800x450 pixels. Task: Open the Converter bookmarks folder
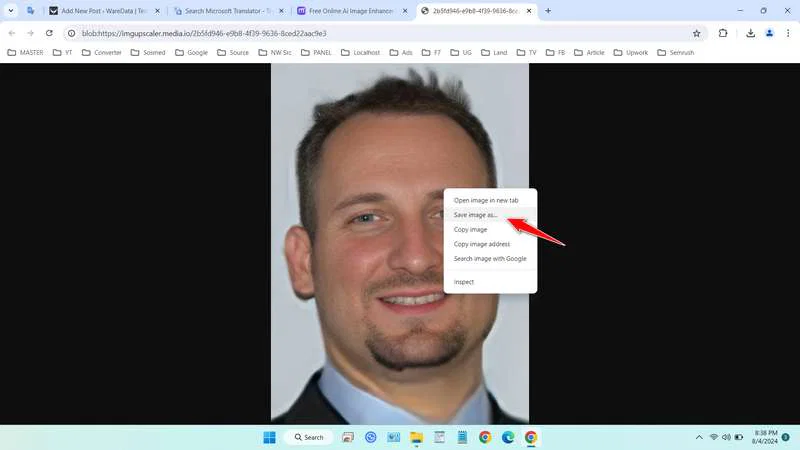(102, 53)
